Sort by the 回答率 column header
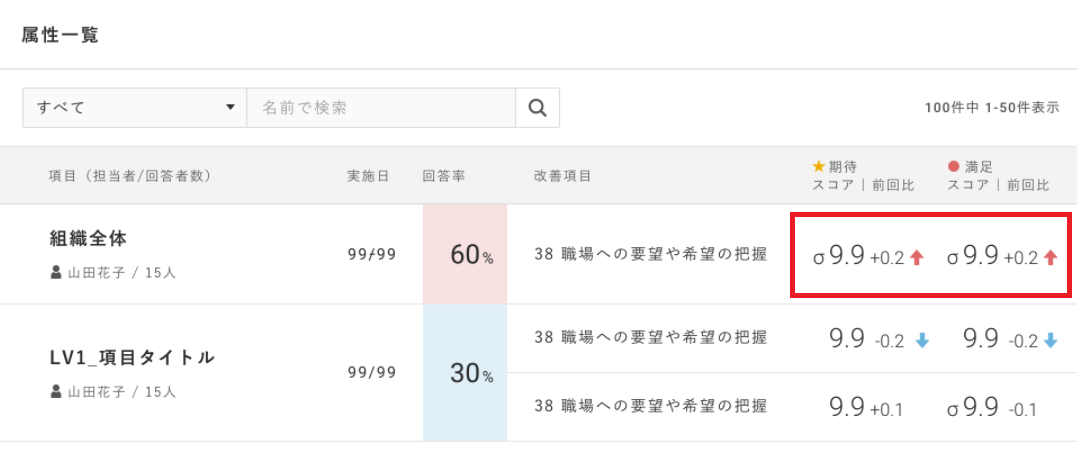 point(444,176)
